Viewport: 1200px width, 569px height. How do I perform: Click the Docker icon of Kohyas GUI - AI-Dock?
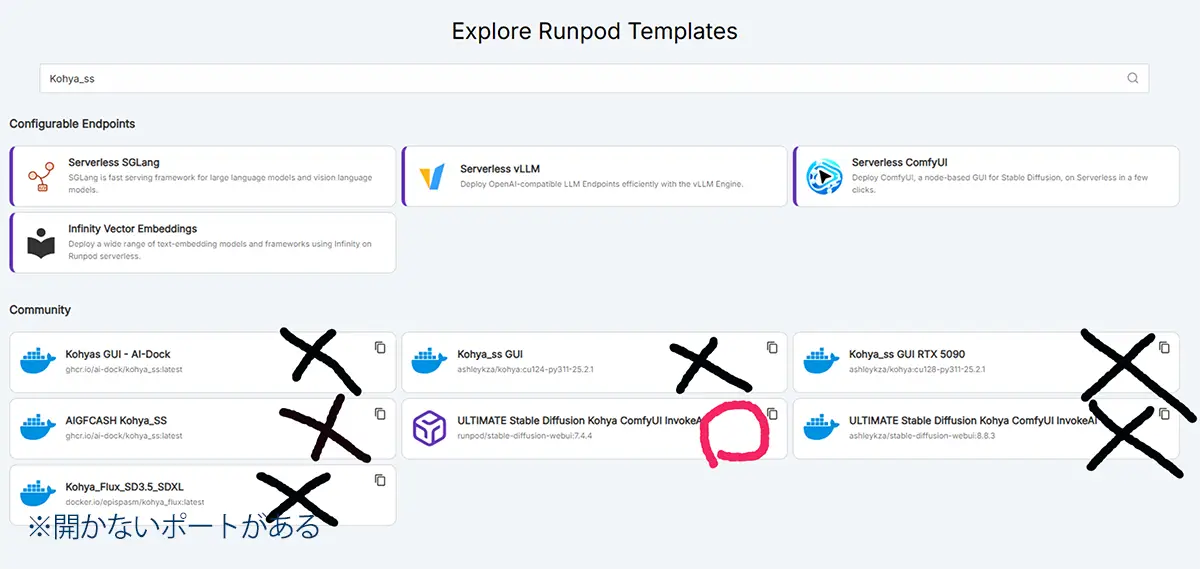pyautogui.click(x=40, y=362)
